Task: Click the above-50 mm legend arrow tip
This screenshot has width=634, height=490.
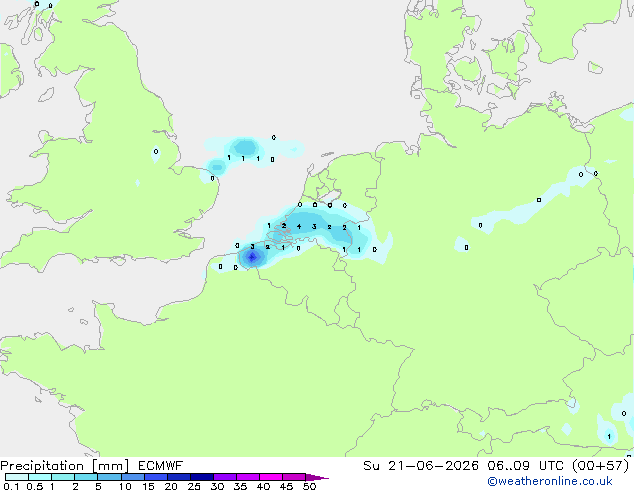Action: [317, 477]
